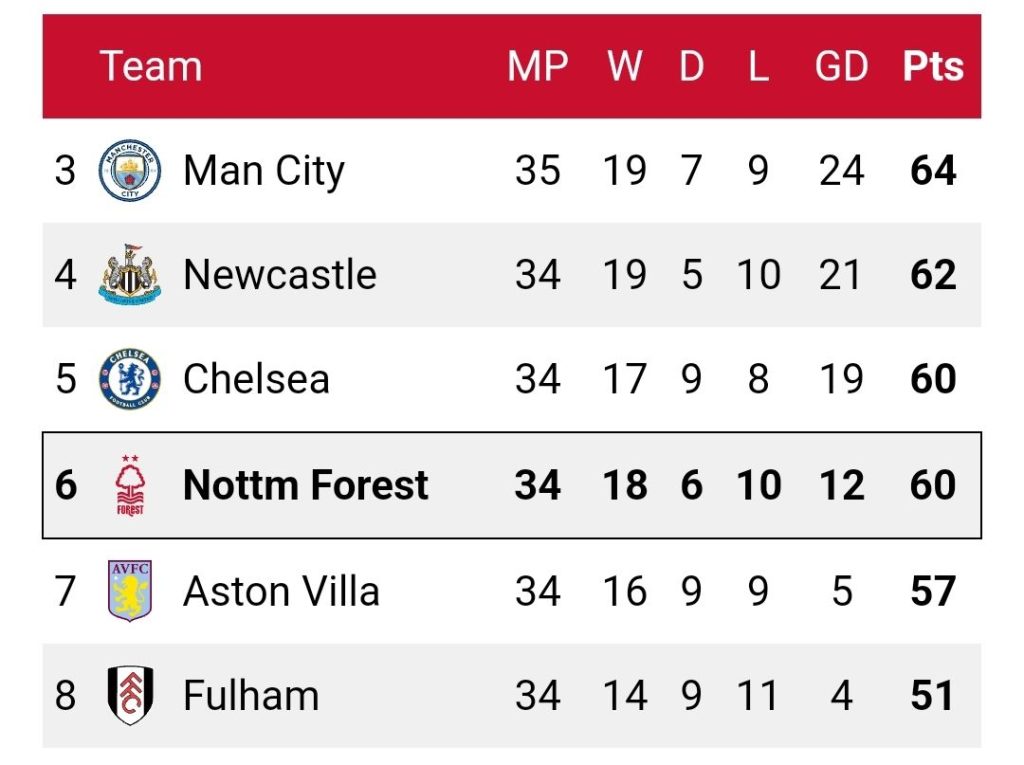Image resolution: width=1024 pixels, height=765 pixels.
Task: Click the Team column header
Action: 151,67
